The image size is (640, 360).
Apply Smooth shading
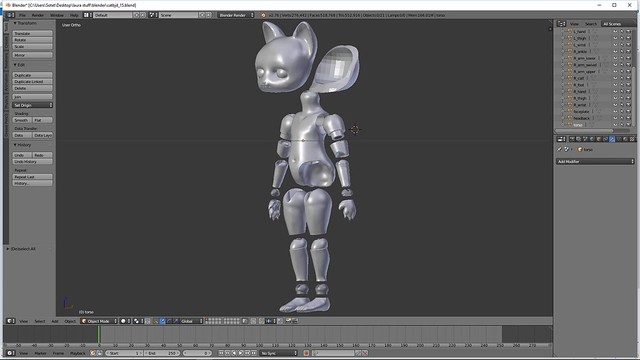pos(22,120)
